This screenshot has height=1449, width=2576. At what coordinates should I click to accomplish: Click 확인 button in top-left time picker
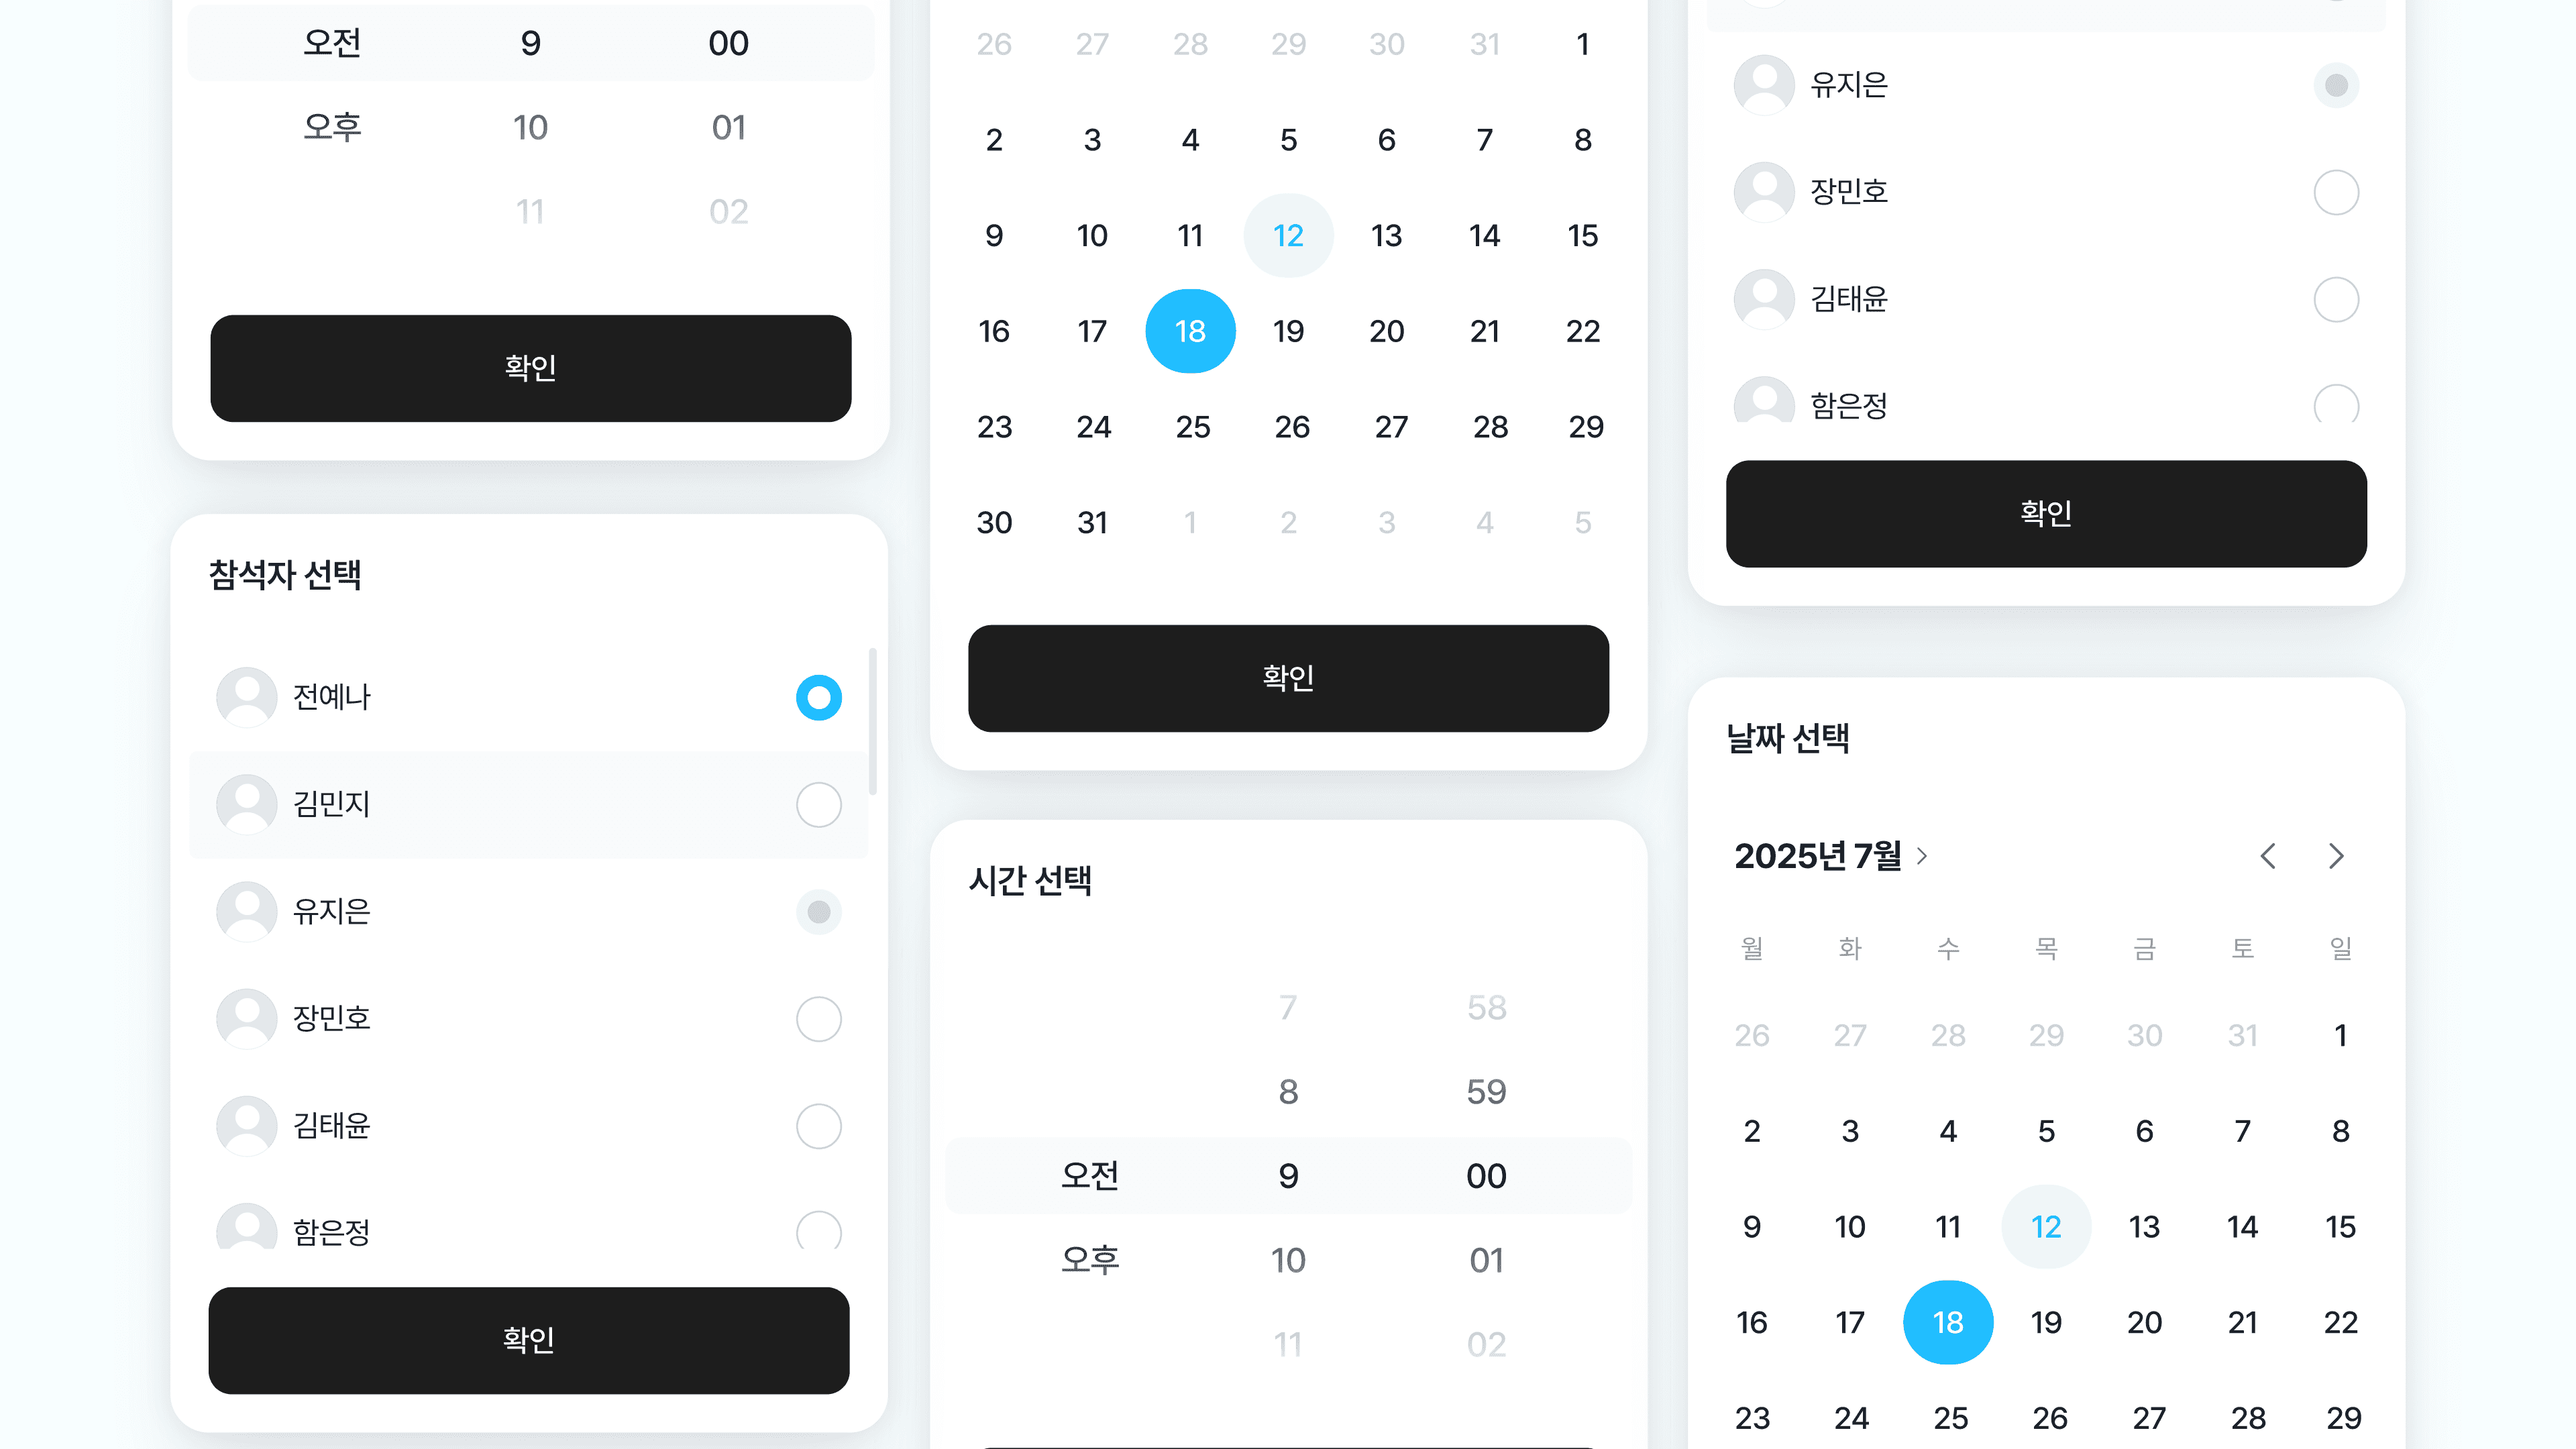coord(530,368)
